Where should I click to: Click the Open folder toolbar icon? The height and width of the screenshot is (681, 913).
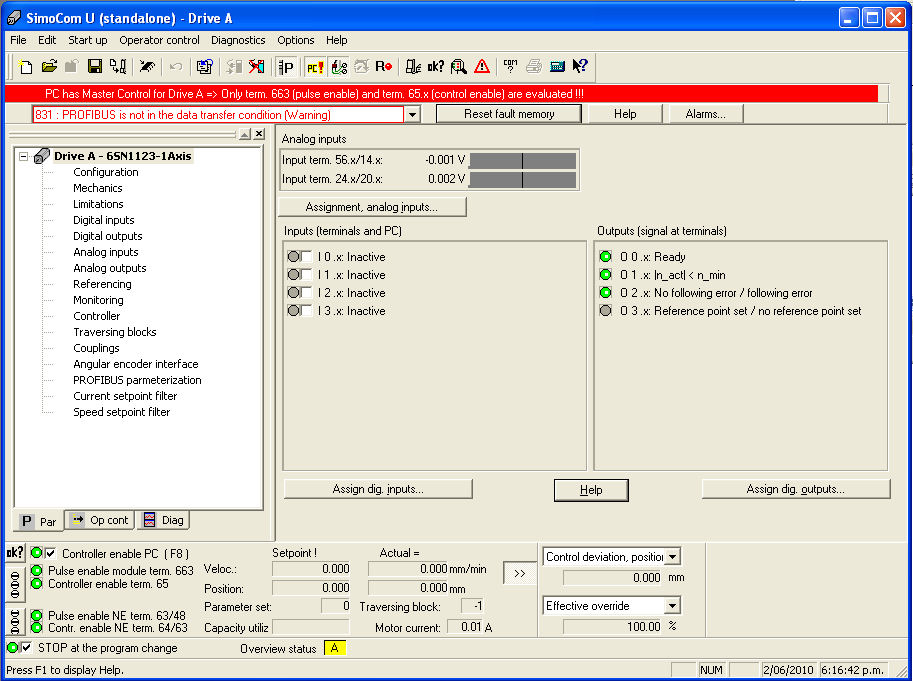(49, 66)
